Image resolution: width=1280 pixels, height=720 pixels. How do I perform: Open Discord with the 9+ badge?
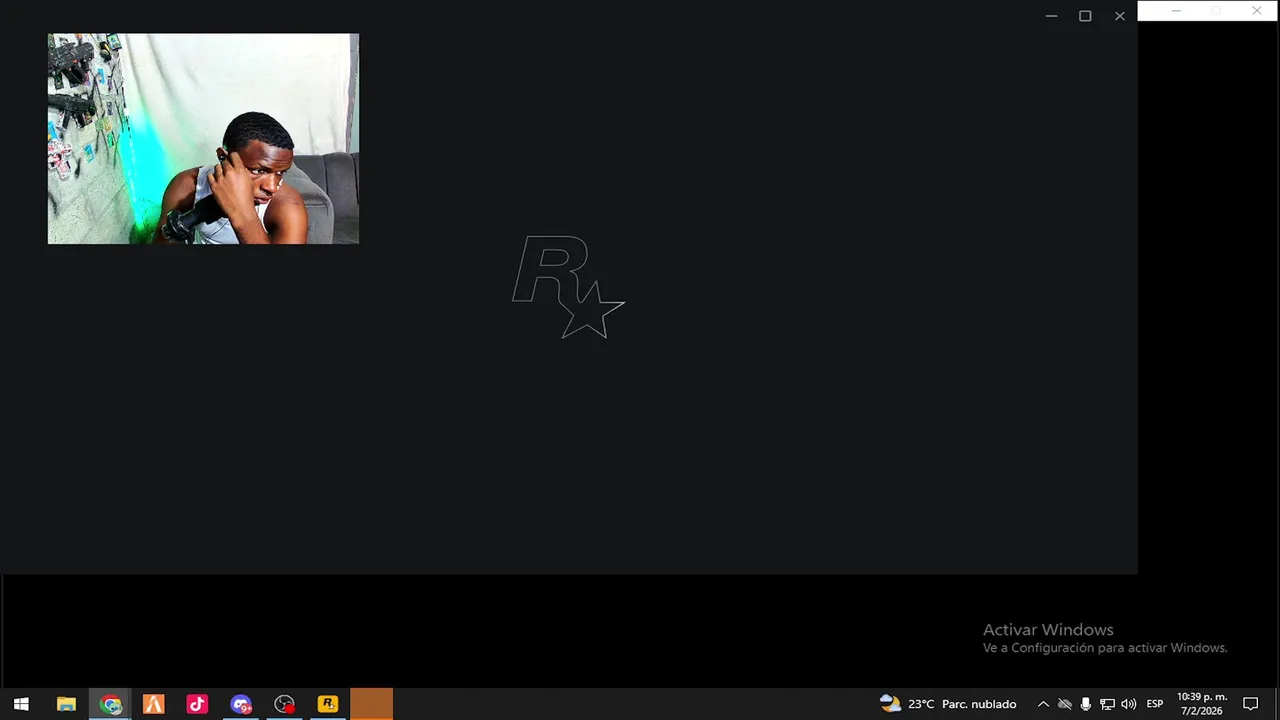click(x=241, y=704)
